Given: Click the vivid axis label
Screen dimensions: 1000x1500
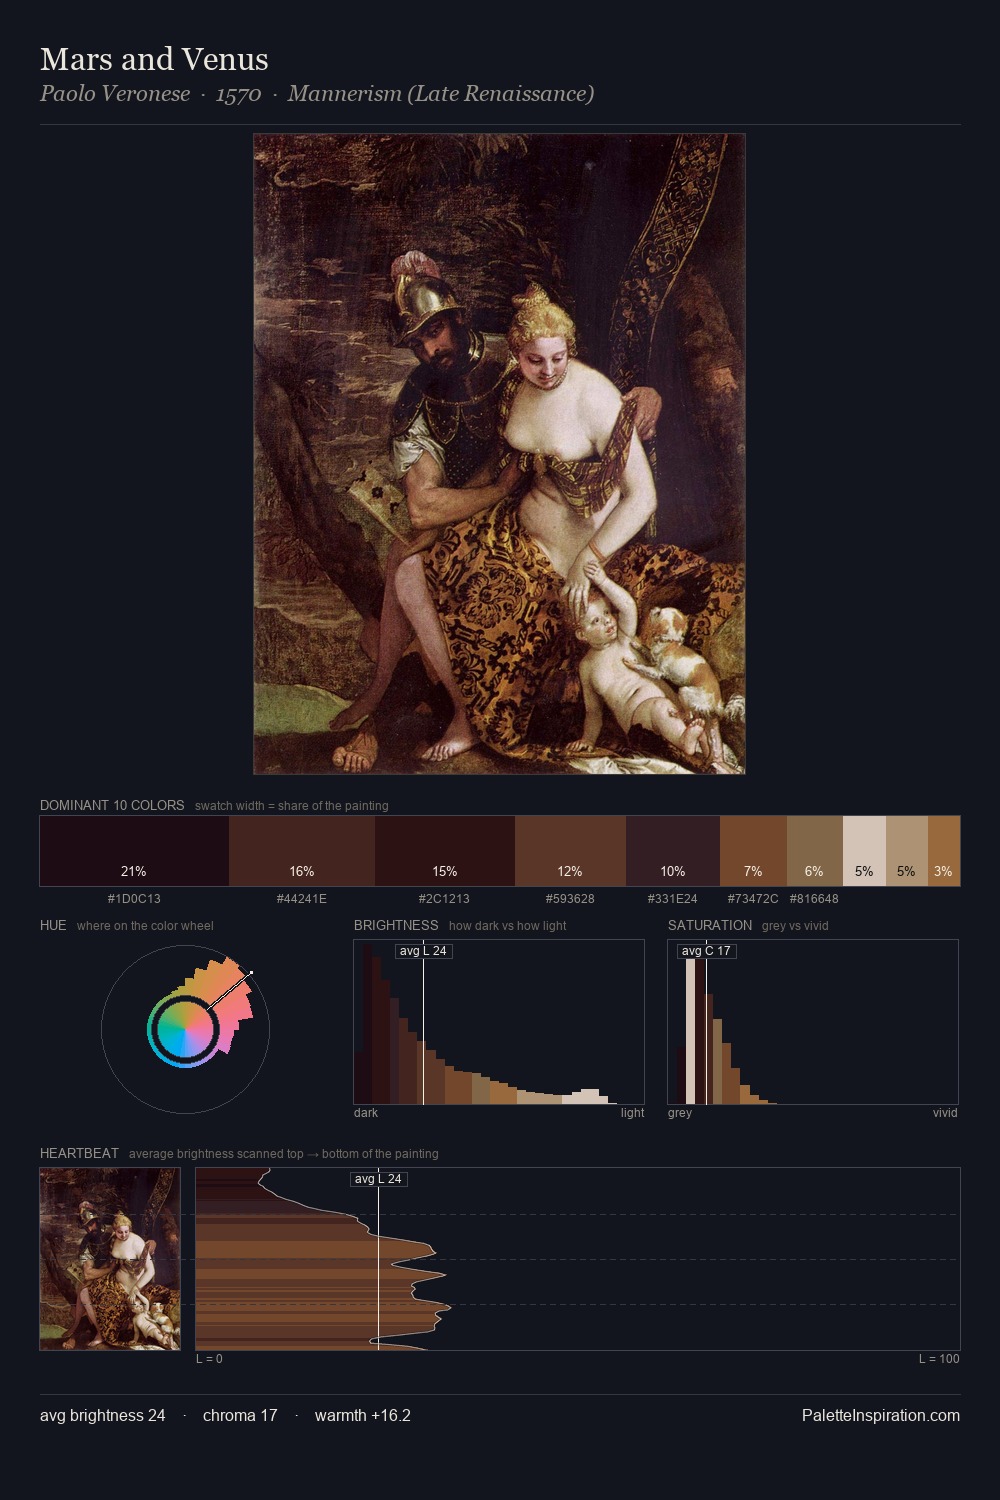Looking at the screenshot, I should [945, 1113].
